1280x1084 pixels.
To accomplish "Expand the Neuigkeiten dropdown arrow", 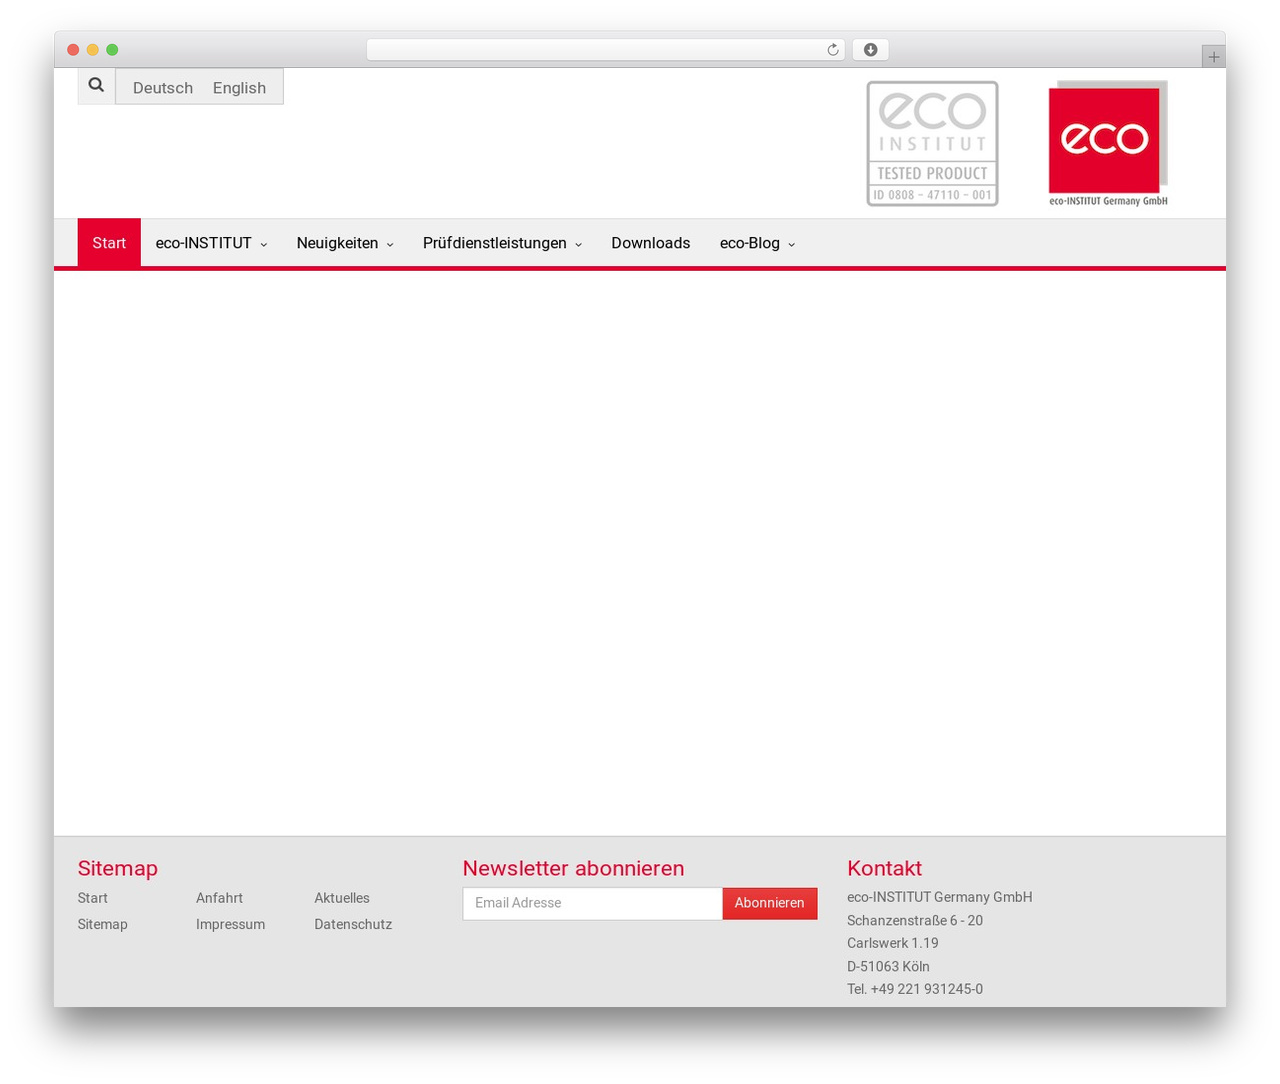I will pyautogui.click(x=390, y=245).
